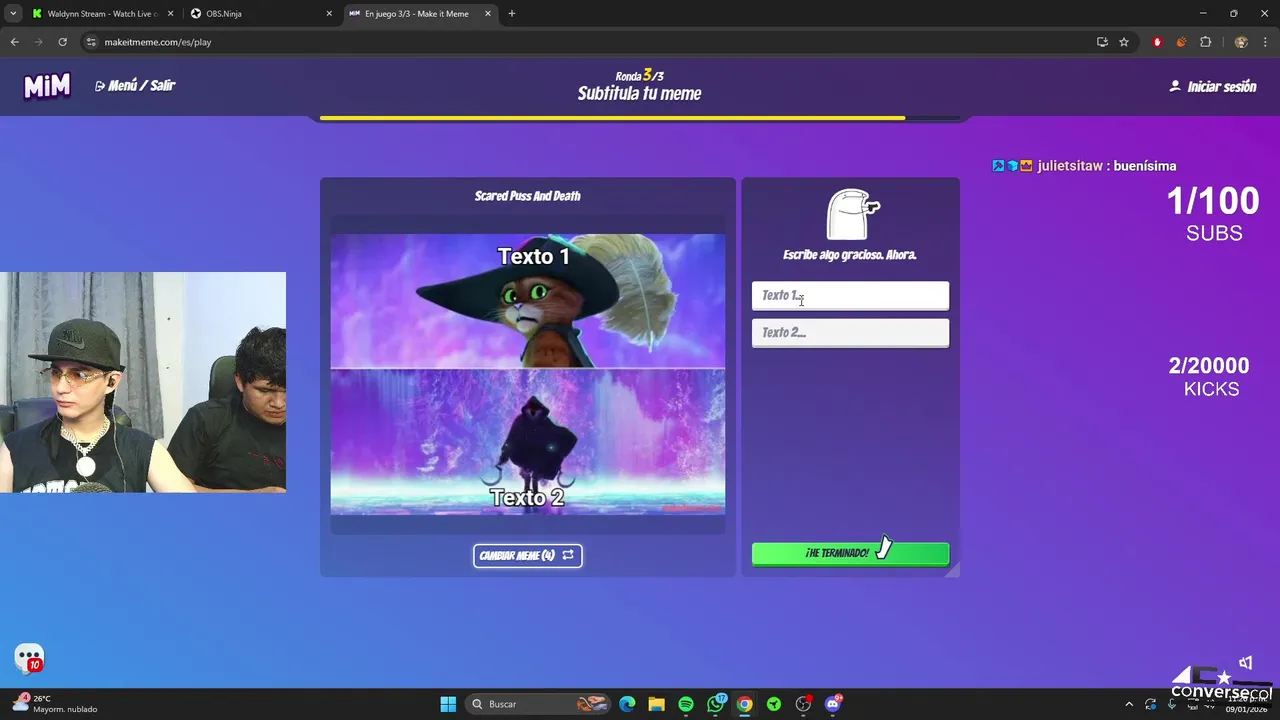Image resolution: width=1280 pixels, height=720 pixels.
Task: Click the dice icon with badge 10
Action: (30, 658)
